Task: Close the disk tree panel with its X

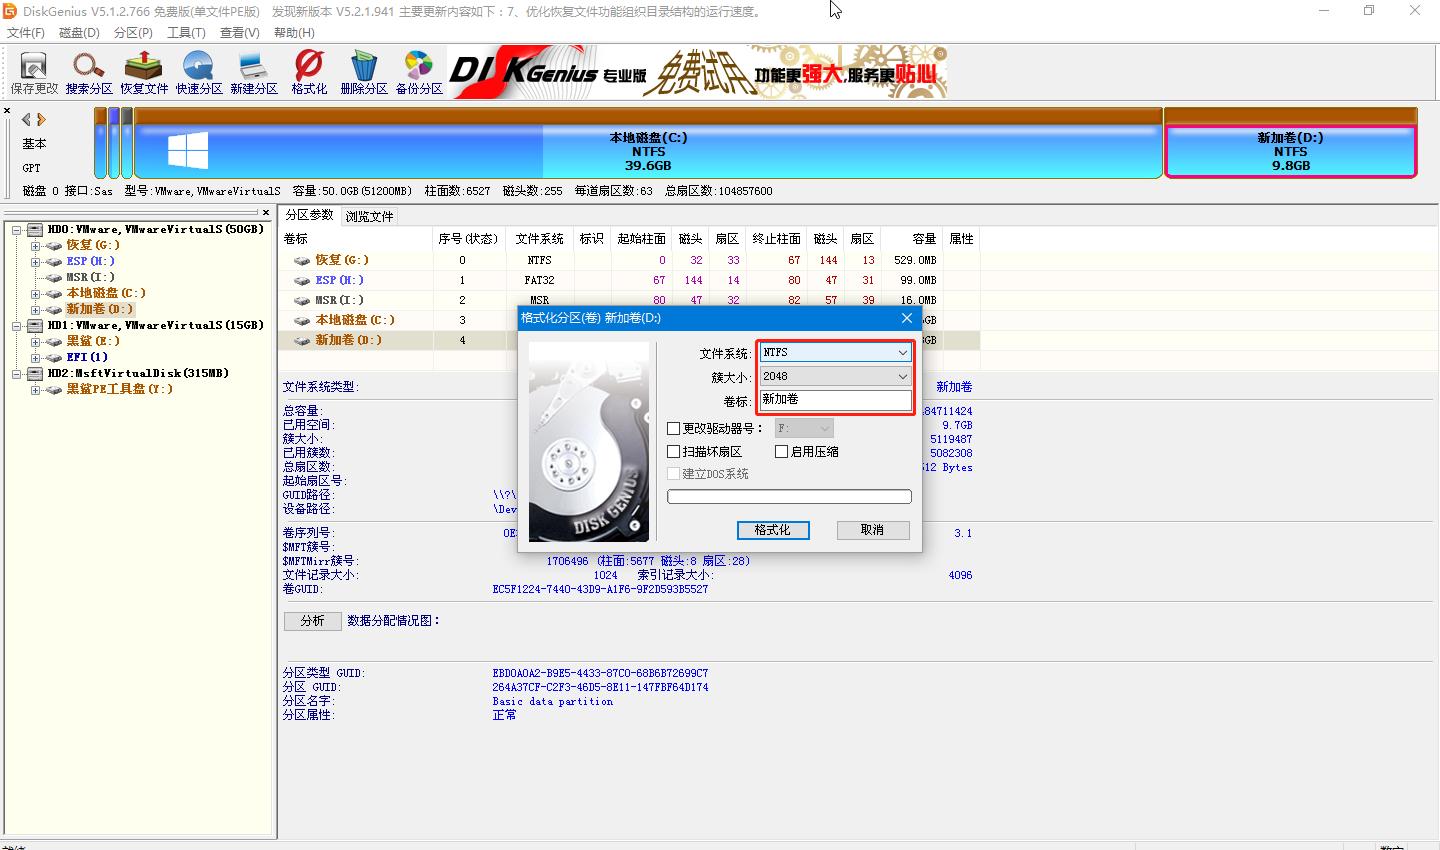Action: click(266, 212)
